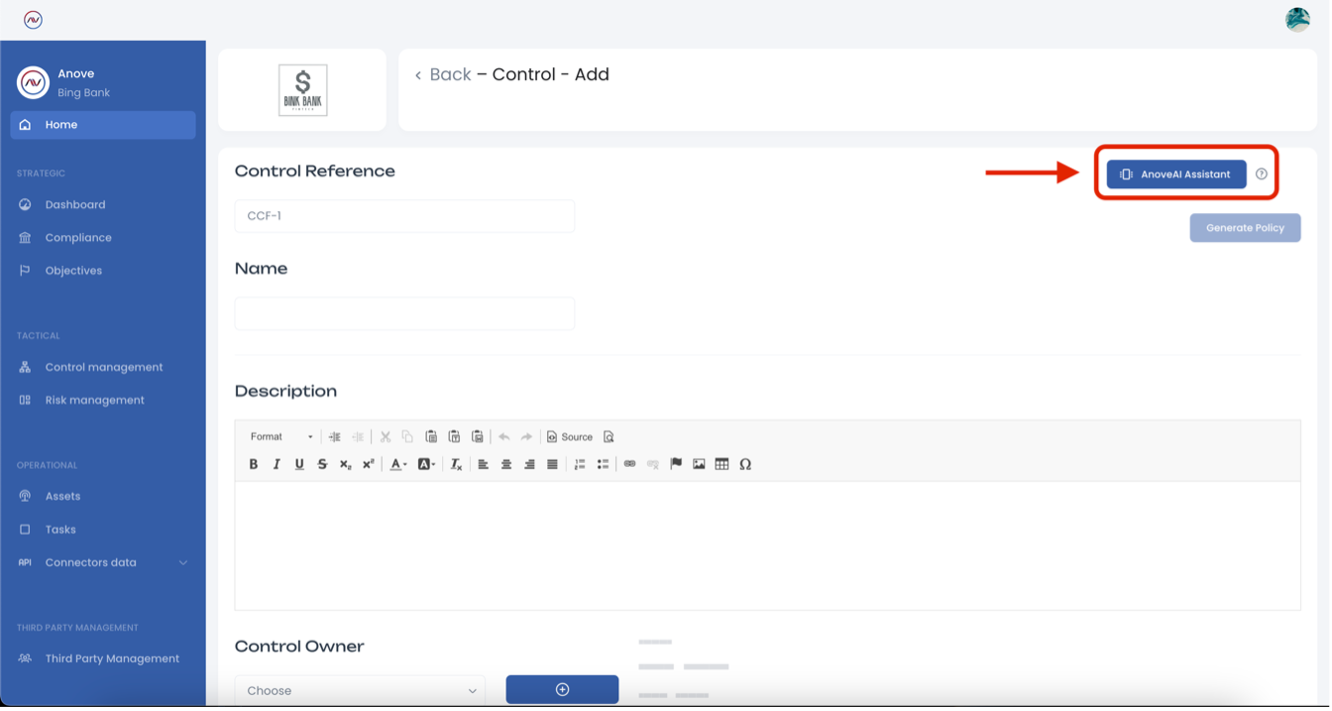Viewport: 1332px width, 711px height.
Task: Apply strikethrough formatting in editor
Action: tap(322, 464)
